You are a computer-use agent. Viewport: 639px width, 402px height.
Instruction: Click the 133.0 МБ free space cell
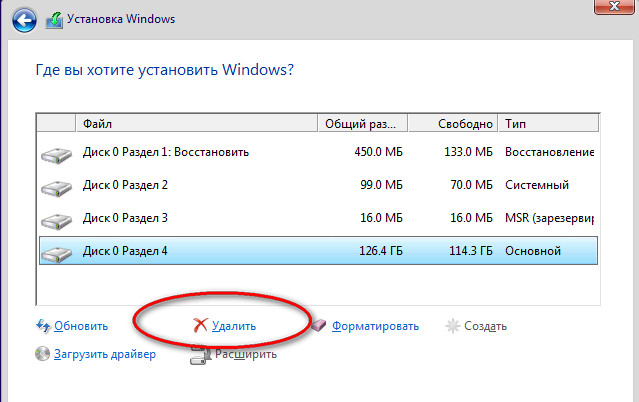[468, 152]
